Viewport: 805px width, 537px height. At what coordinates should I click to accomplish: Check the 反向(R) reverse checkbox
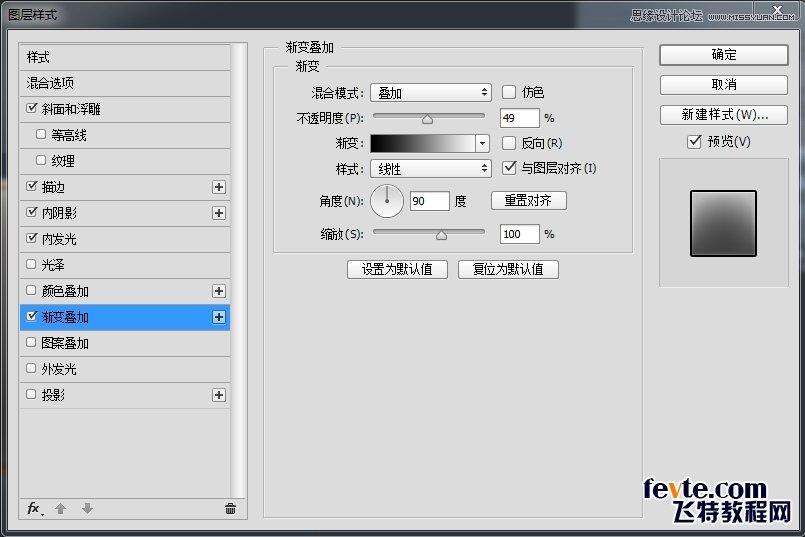click(x=509, y=143)
